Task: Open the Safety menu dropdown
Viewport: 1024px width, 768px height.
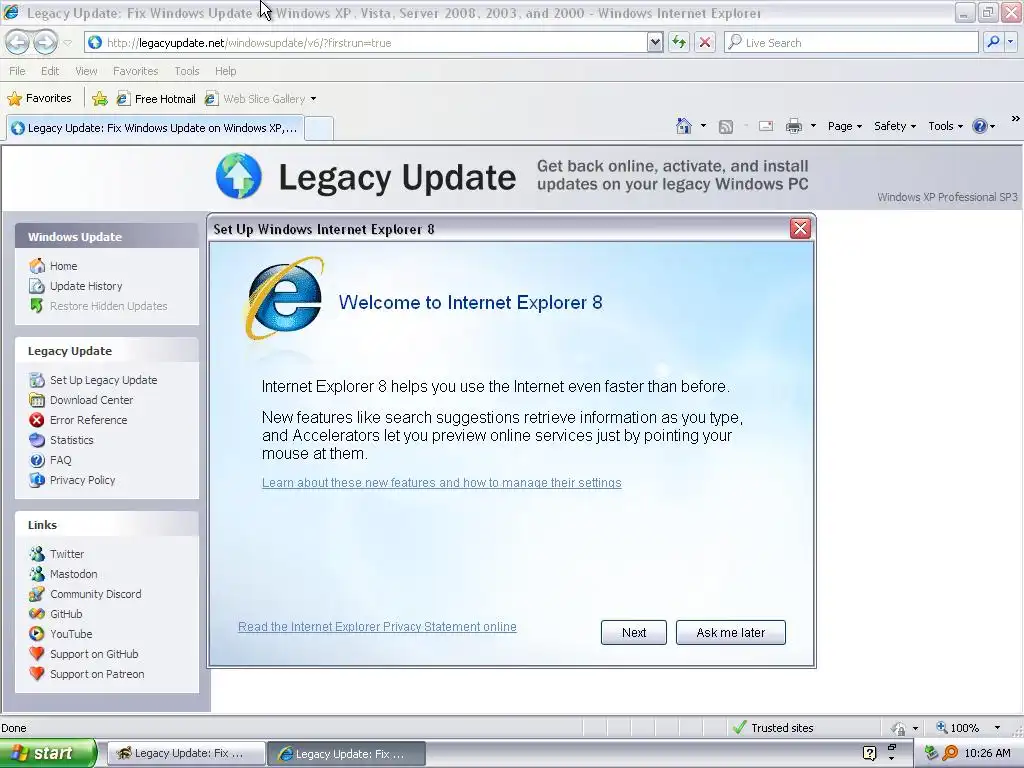Action: coord(895,126)
